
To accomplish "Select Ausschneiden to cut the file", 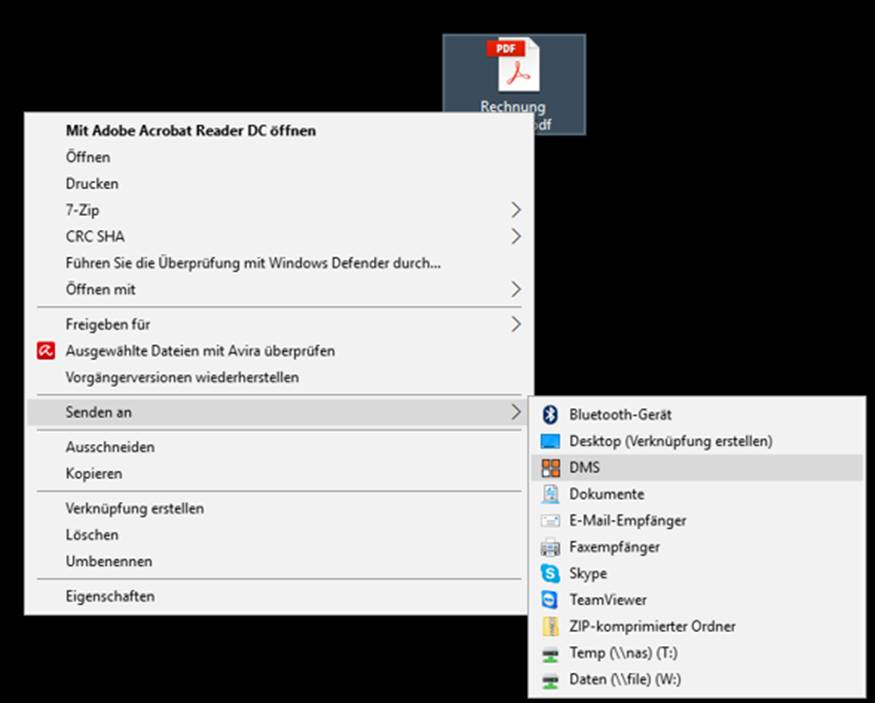I will click(x=279, y=447).
